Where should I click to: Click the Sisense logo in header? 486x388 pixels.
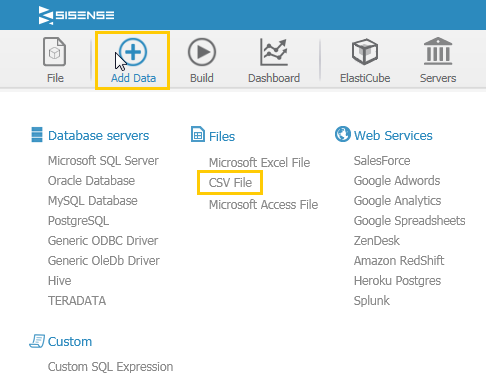pos(76,15)
